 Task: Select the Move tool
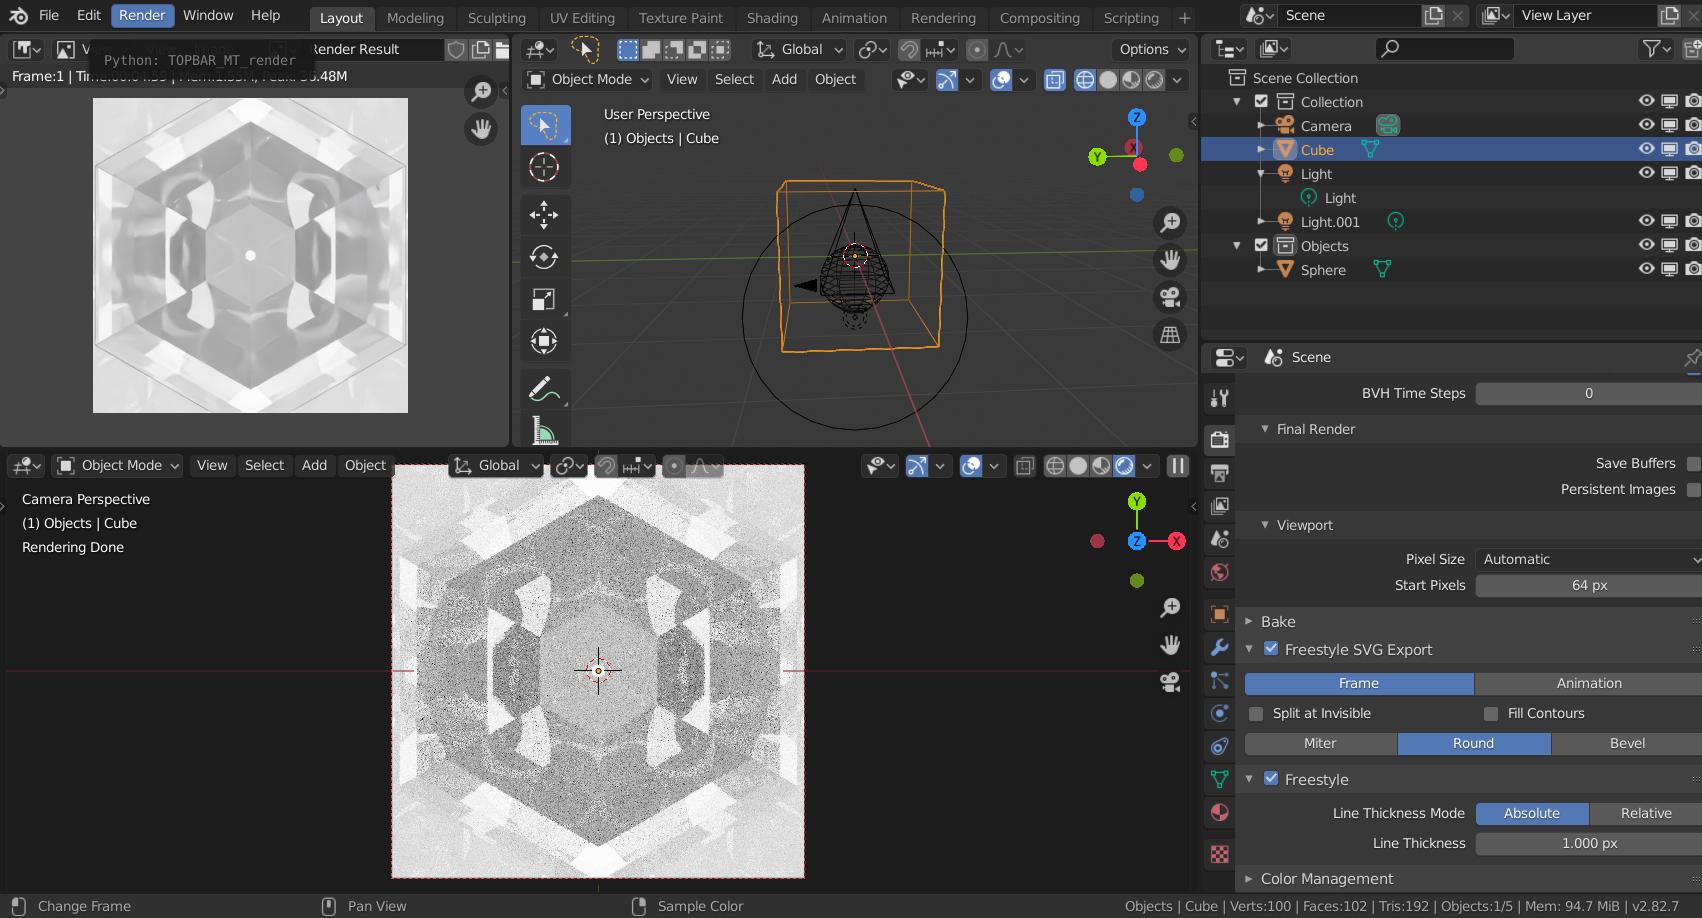pos(544,214)
